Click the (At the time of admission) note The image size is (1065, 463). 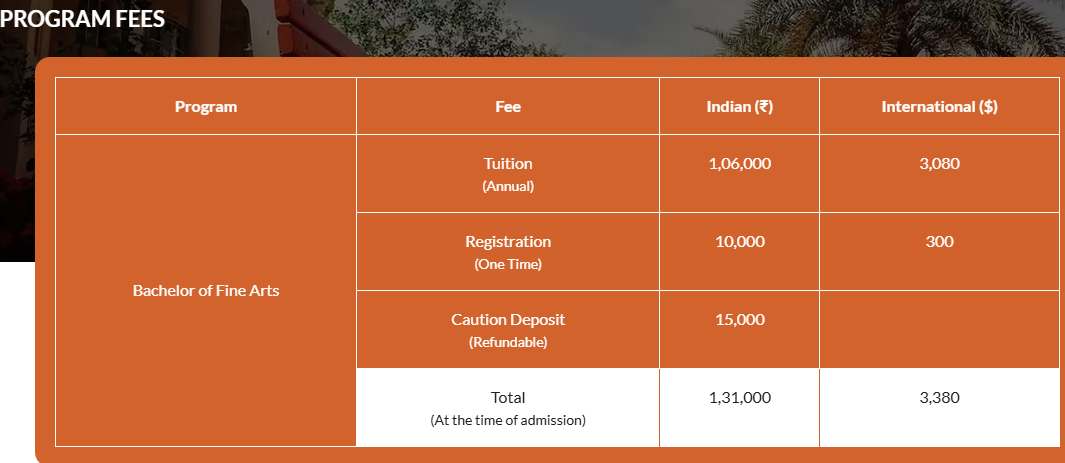[x=508, y=420]
